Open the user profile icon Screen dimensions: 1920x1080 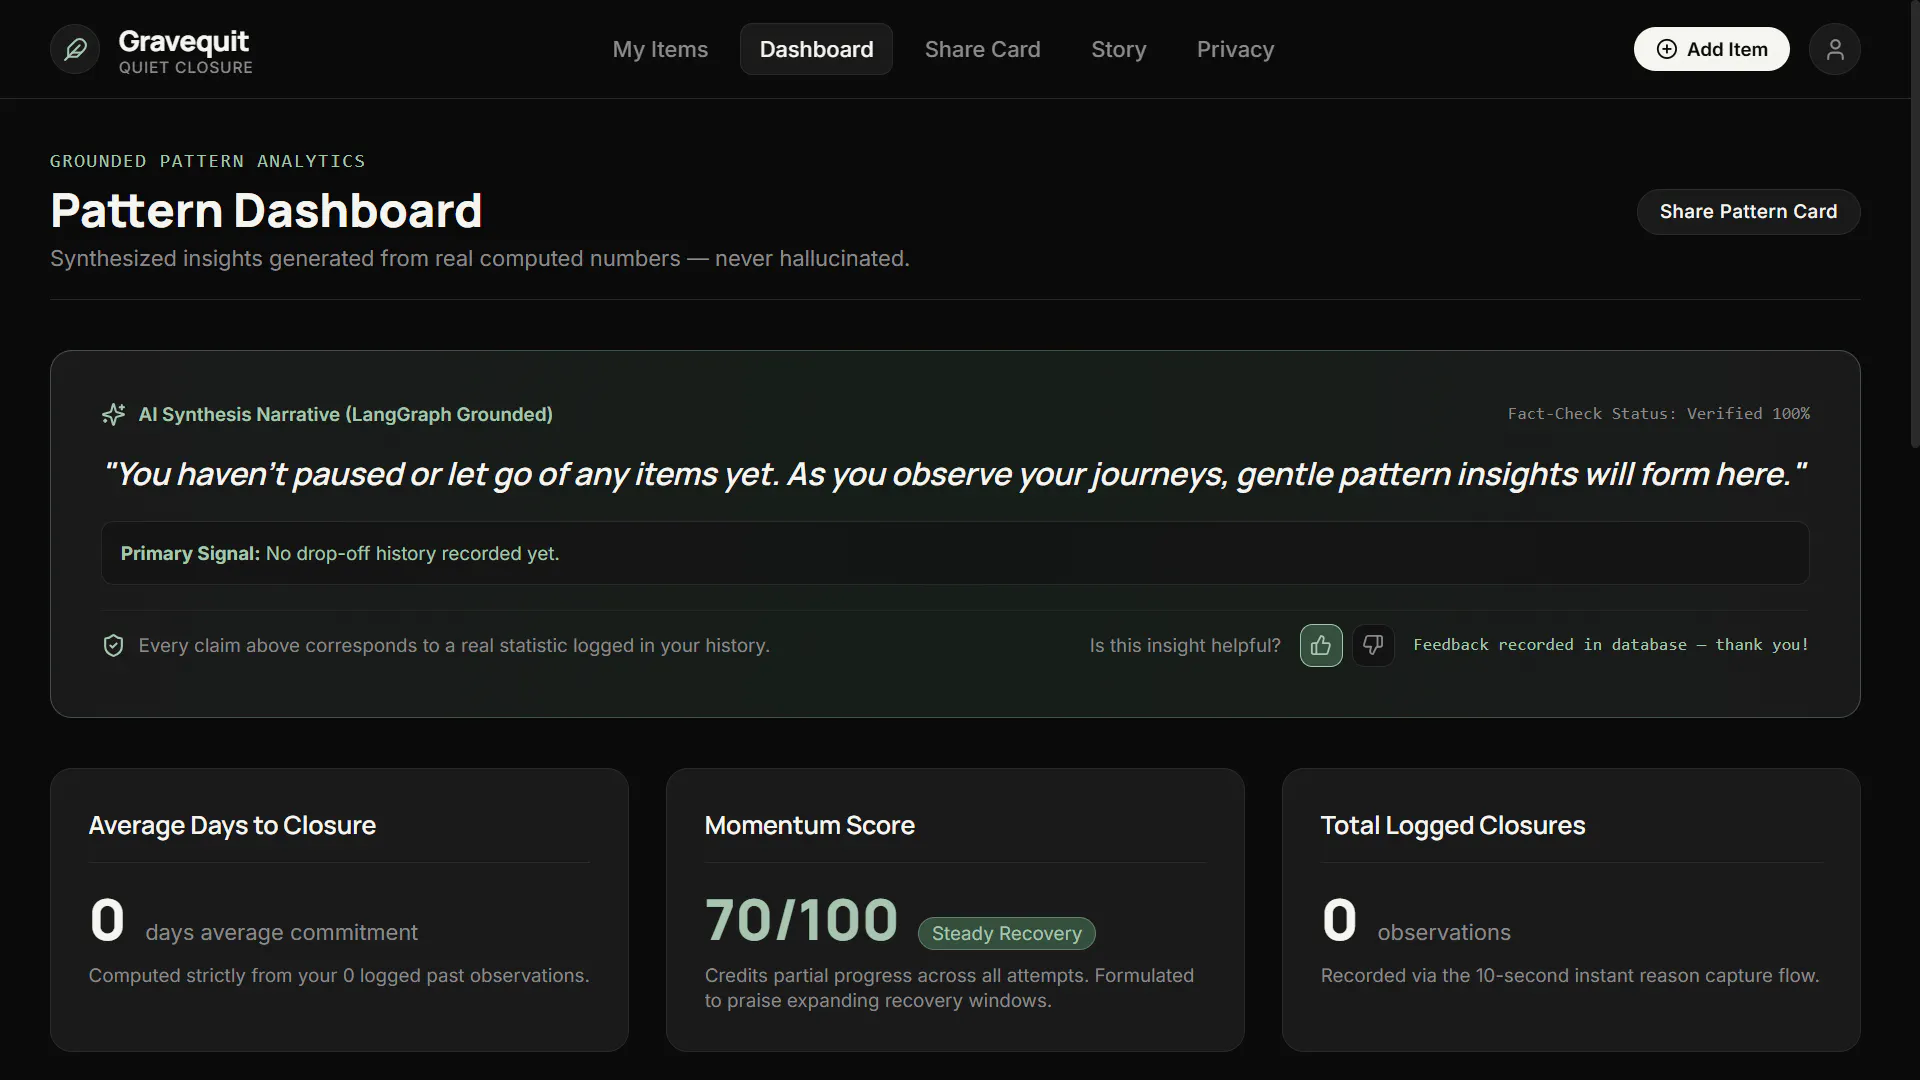pyautogui.click(x=1834, y=49)
